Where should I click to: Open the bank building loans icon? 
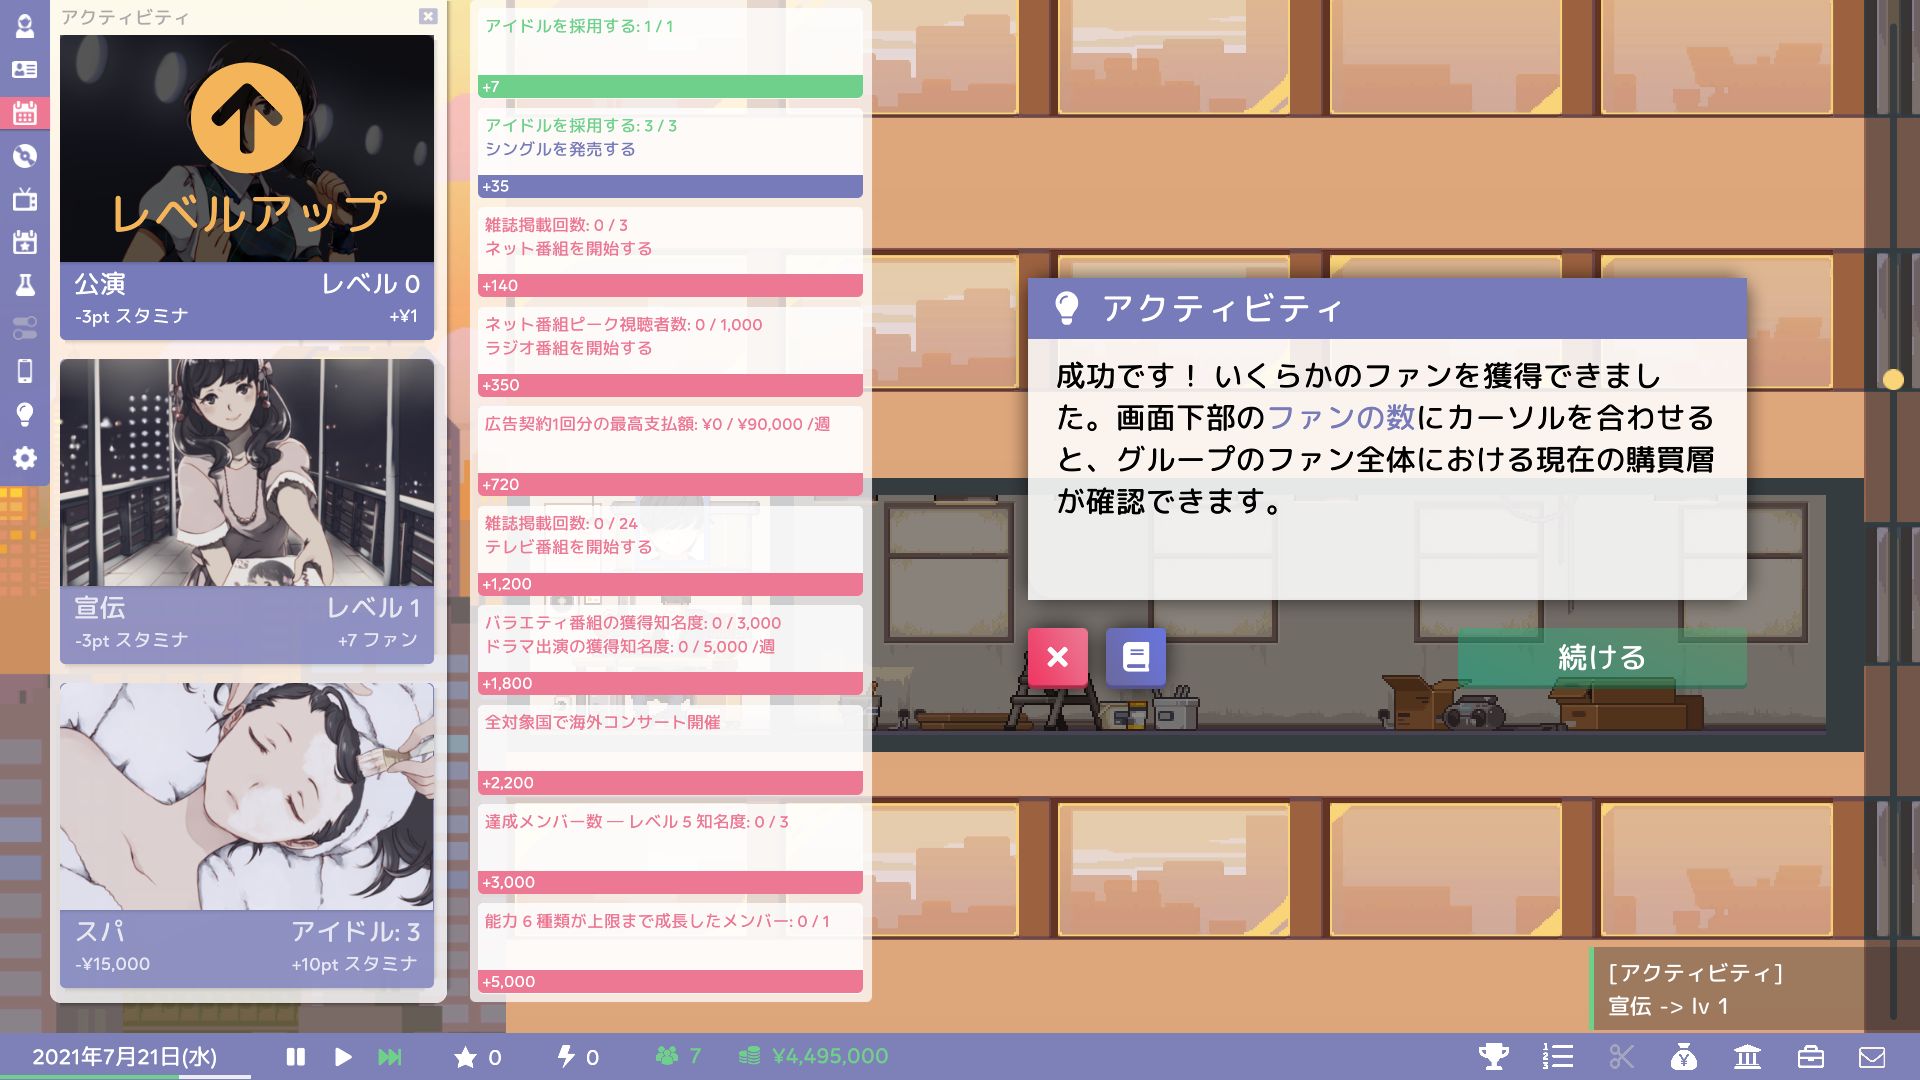point(1747,1056)
